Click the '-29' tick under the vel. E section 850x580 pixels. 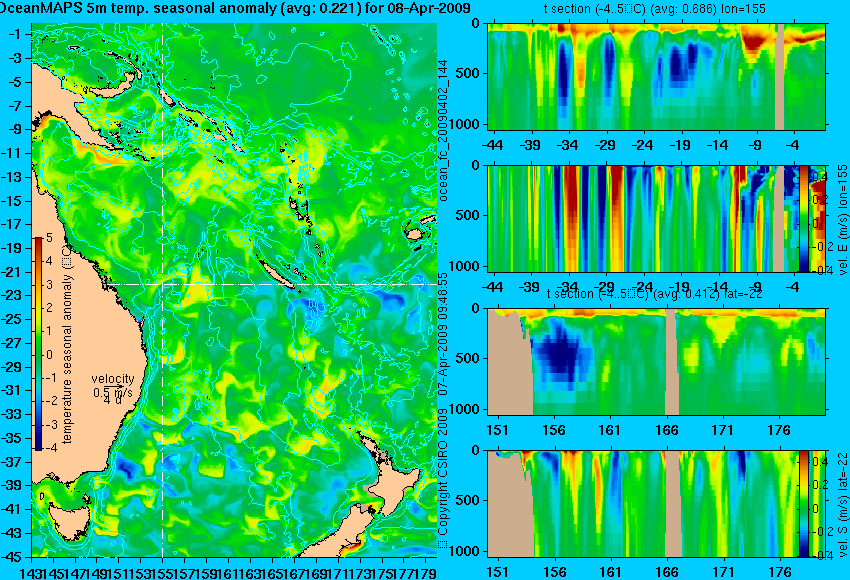point(605,287)
